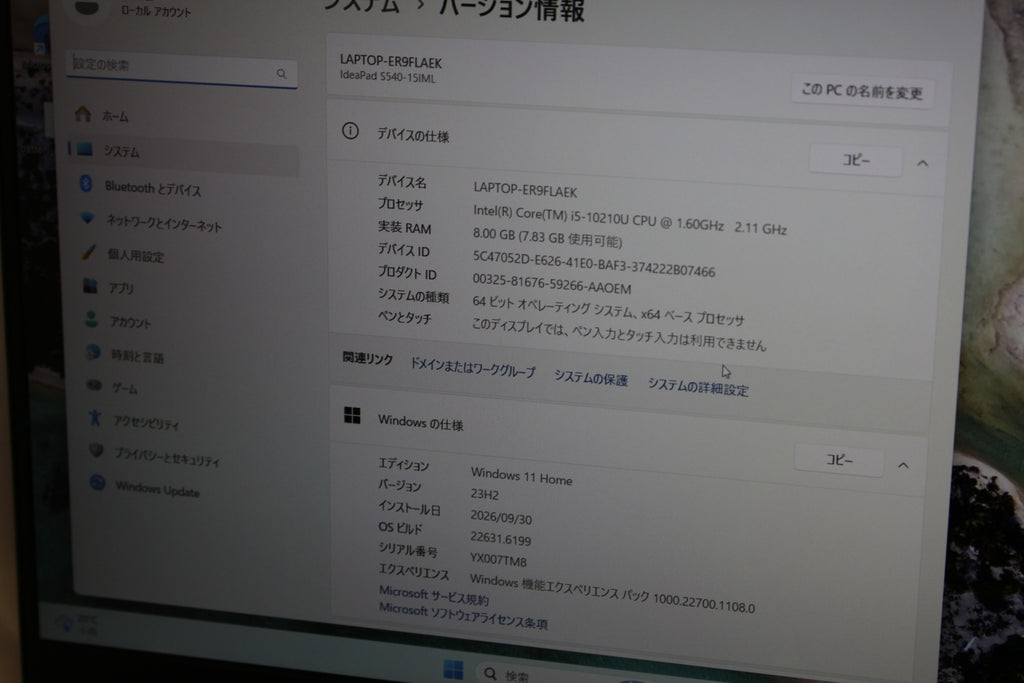Open 個人用設定 in sidebar
Screen dimensions: 1024x683
tap(136, 256)
